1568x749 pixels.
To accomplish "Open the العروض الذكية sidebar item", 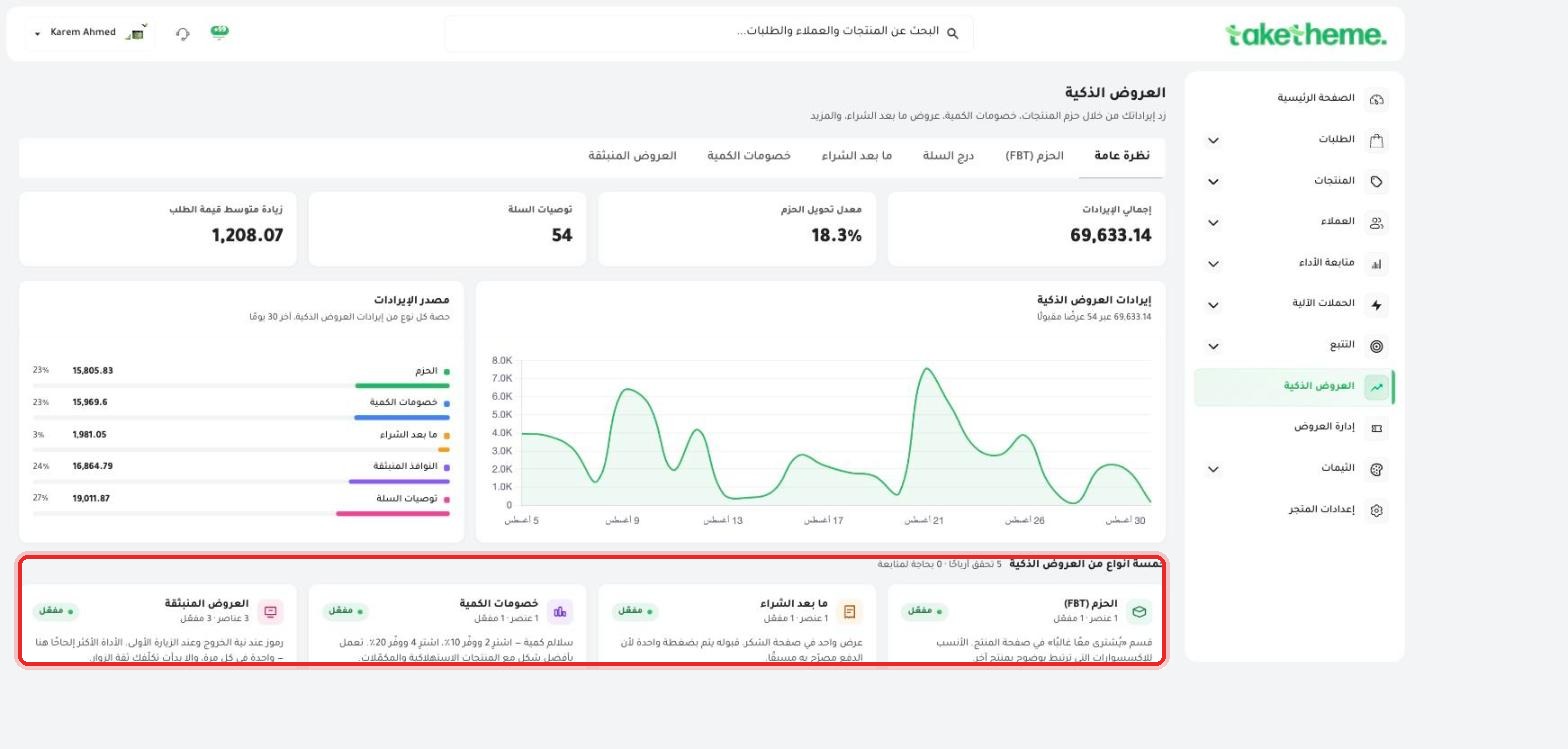I will pos(1294,387).
